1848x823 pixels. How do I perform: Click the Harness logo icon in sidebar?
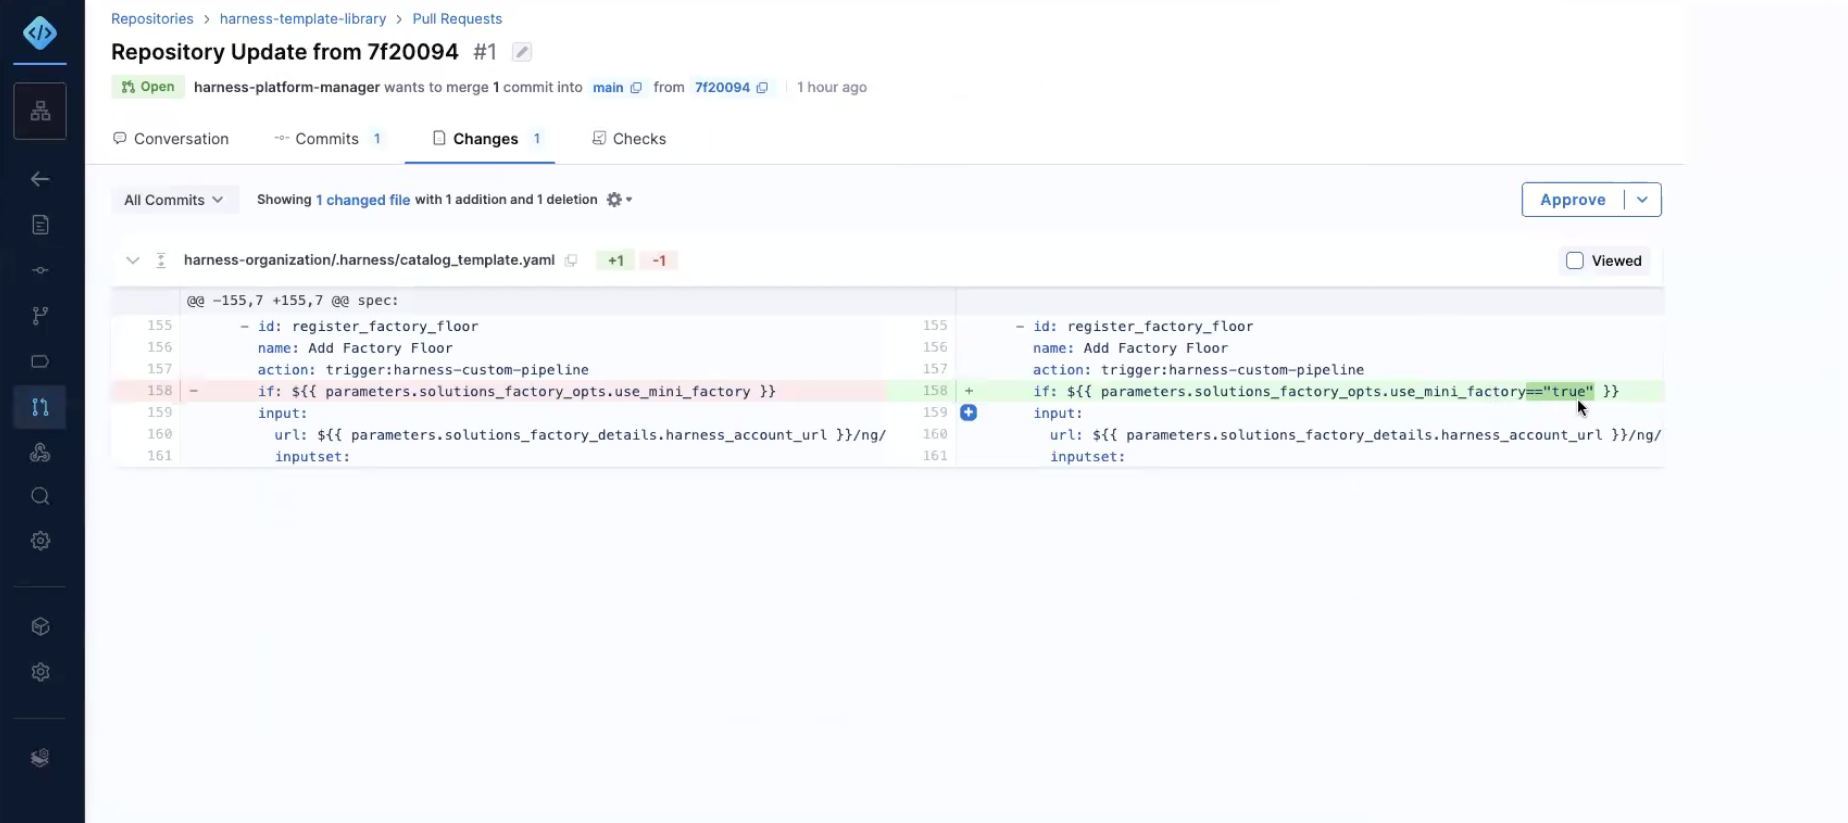click(40, 34)
